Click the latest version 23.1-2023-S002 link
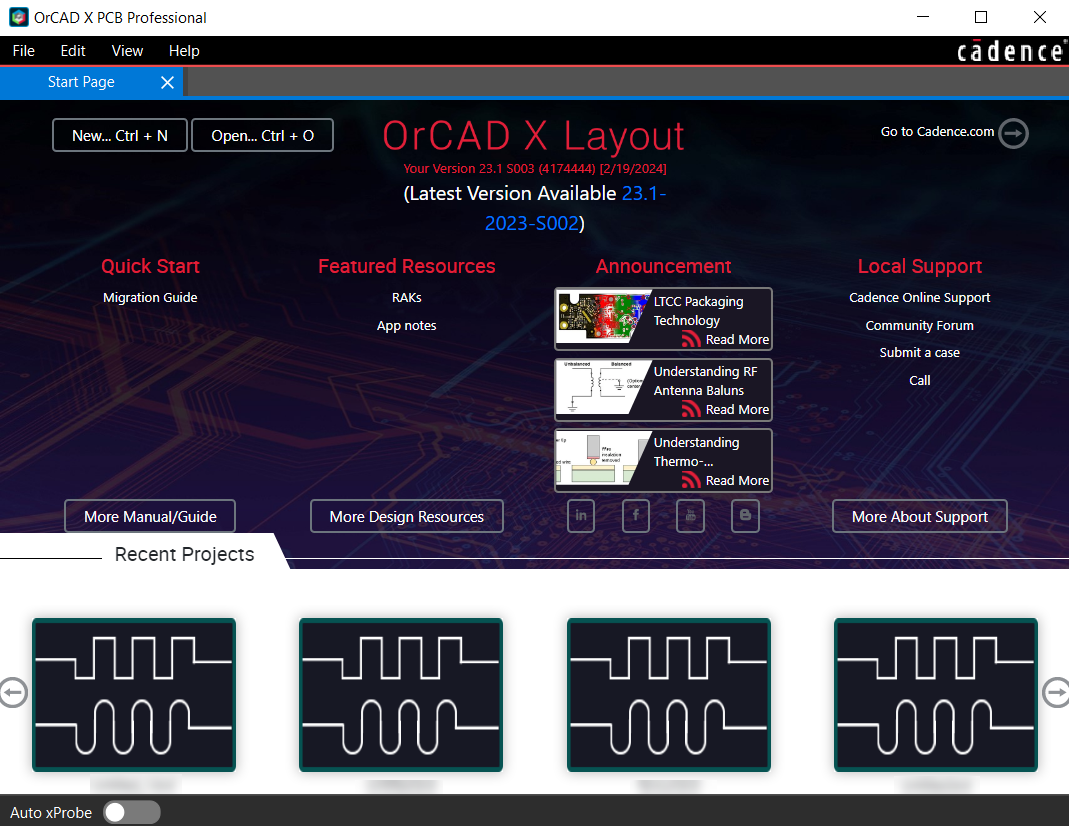 point(575,209)
